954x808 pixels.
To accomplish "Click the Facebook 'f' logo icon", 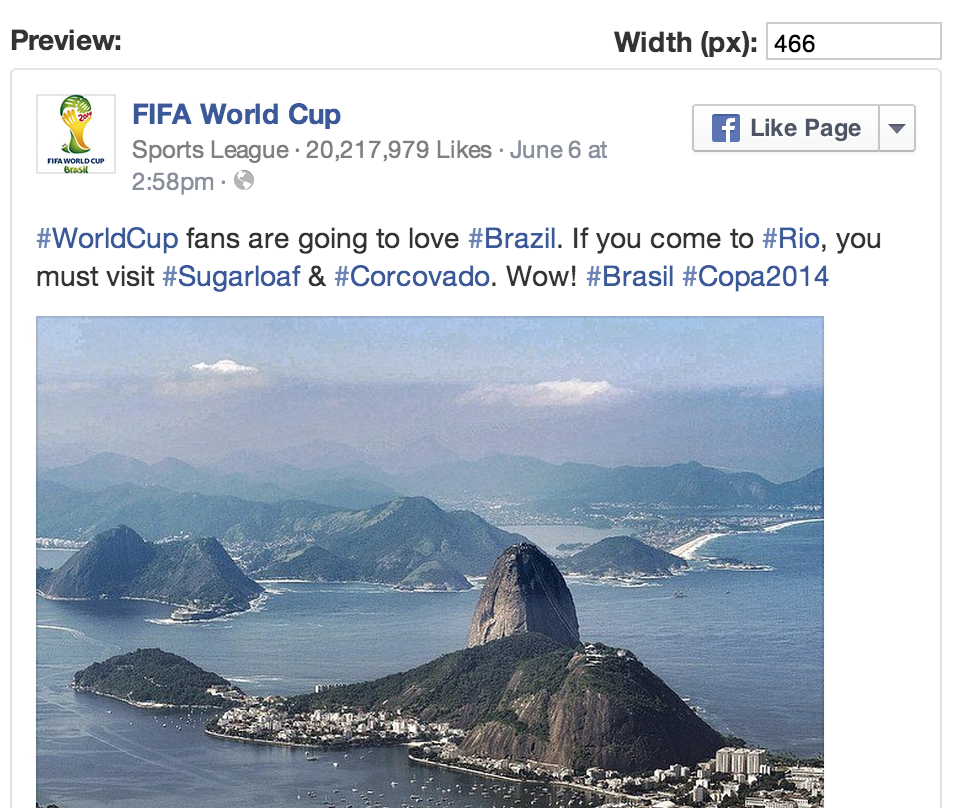I will click(725, 128).
